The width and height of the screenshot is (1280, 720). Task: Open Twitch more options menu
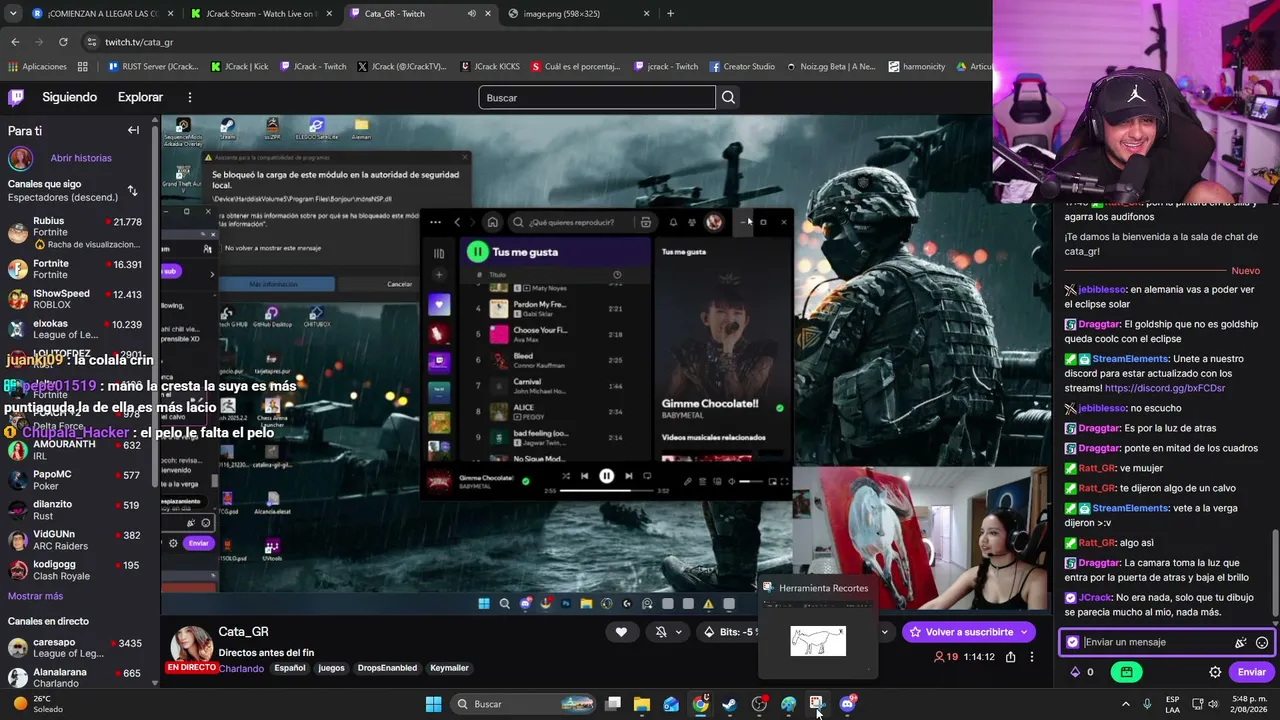click(x=190, y=97)
